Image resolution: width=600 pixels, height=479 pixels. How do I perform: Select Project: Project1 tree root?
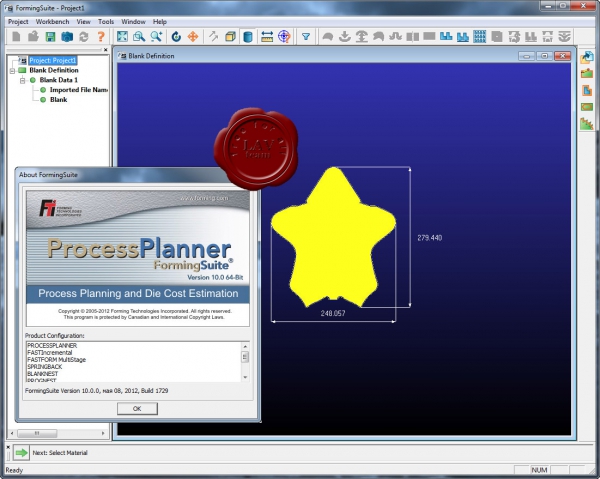pos(53,60)
